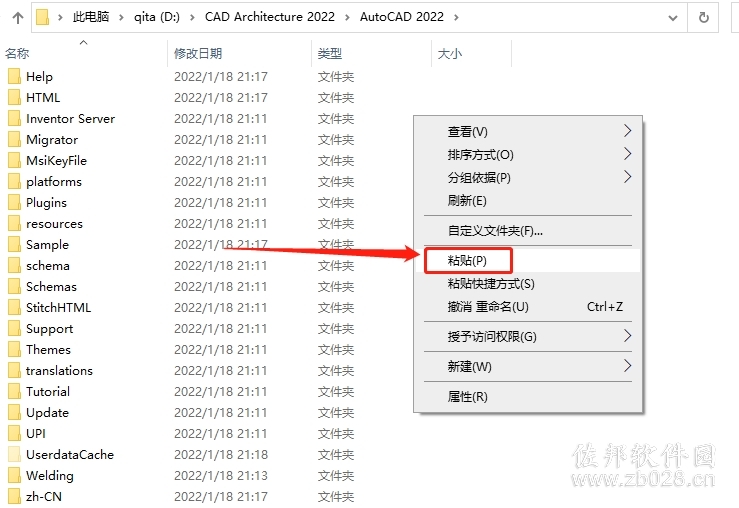
Task: Click date 2022/1/18 21:18 of UserdataCache
Action: coord(221,454)
